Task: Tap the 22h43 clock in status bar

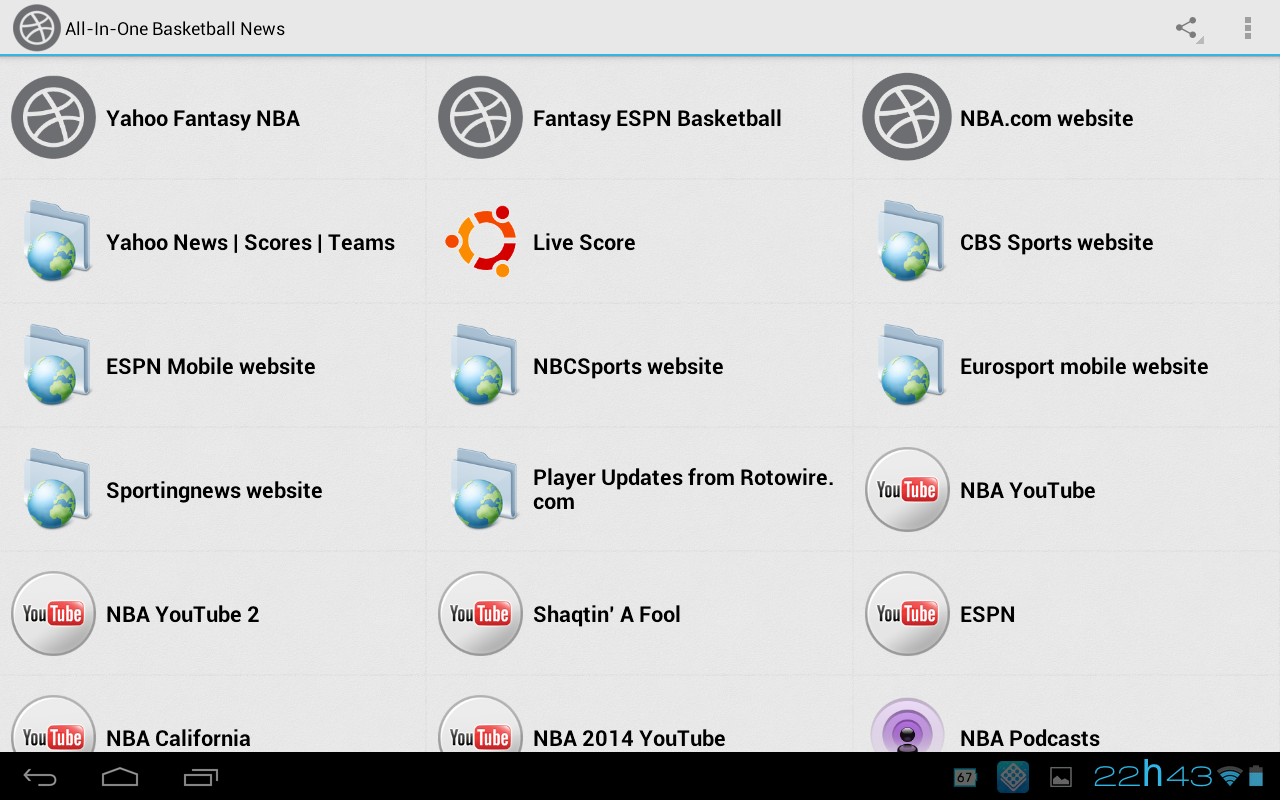Action: (x=1153, y=775)
